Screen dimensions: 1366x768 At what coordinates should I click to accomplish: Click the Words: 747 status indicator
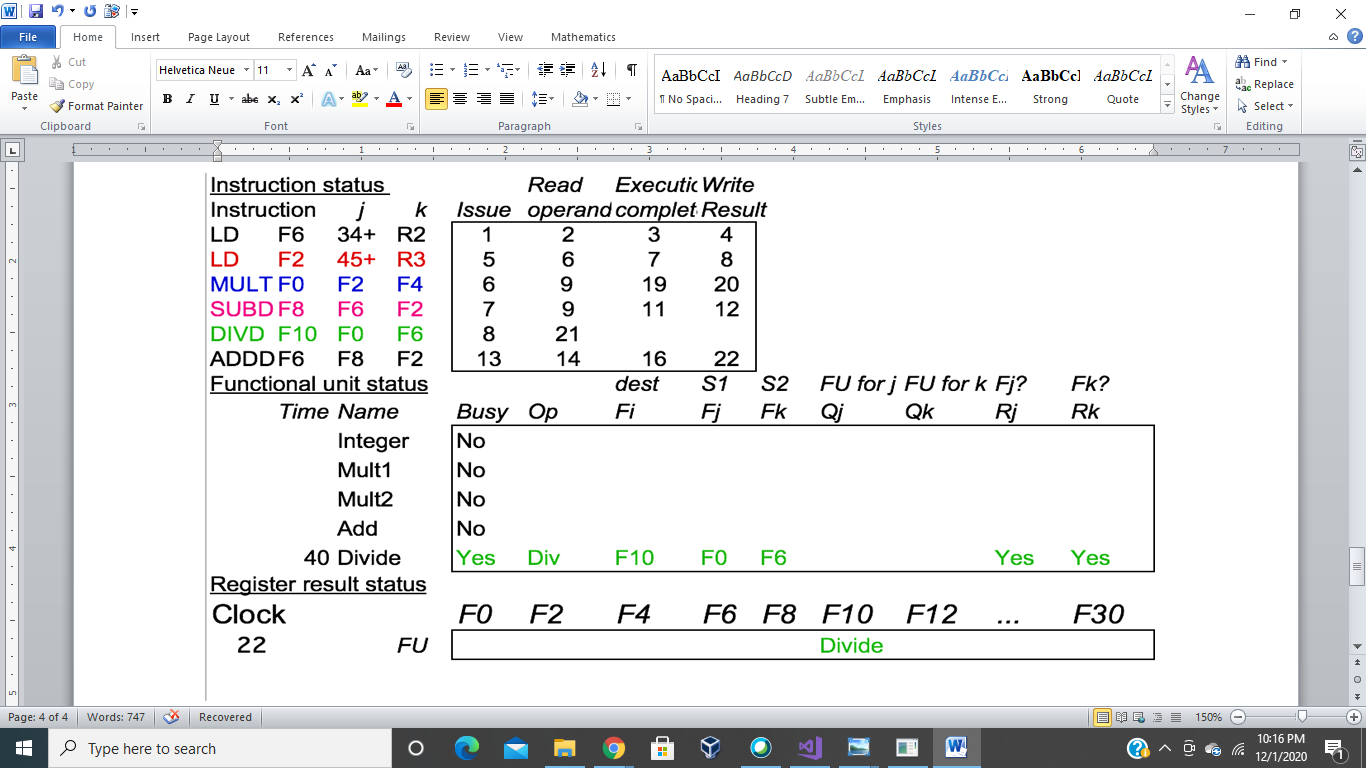click(116, 717)
